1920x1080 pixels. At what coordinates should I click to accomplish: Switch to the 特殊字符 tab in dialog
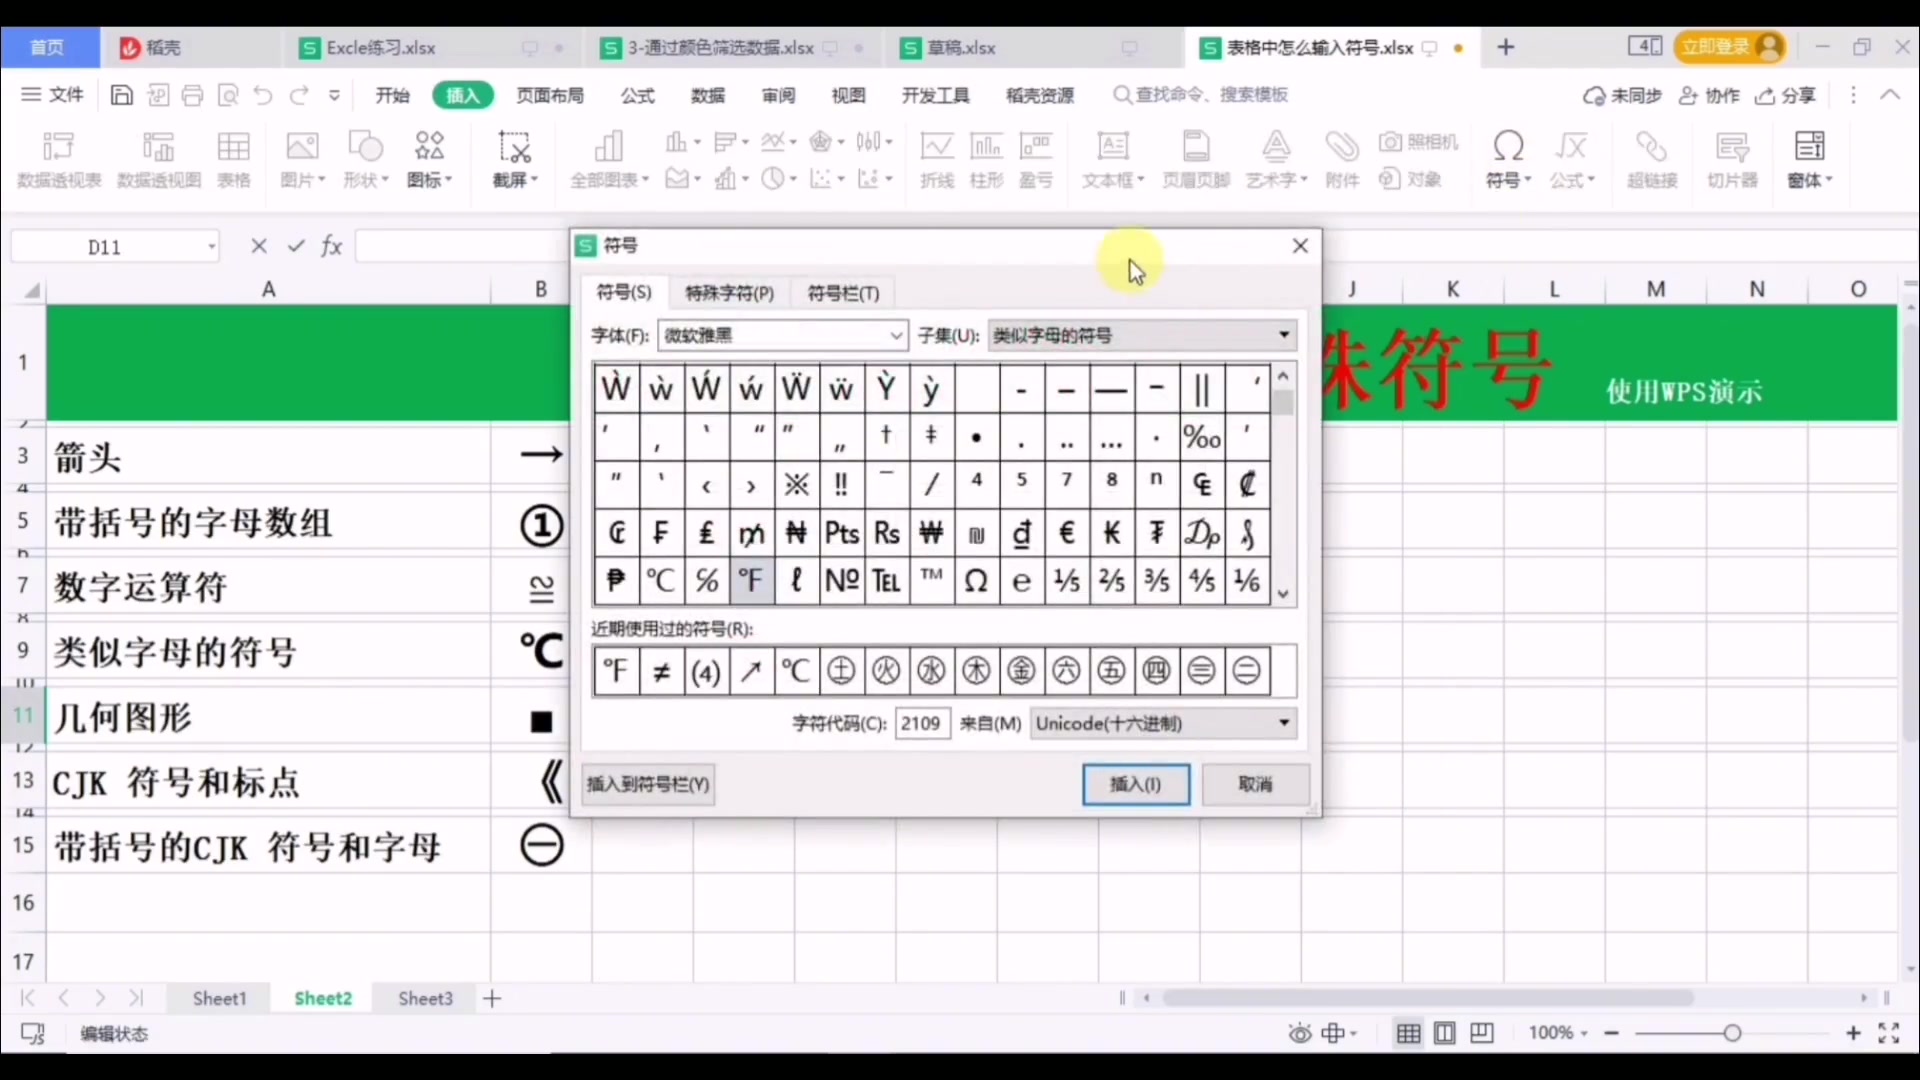pyautogui.click(x=729, y=292)
